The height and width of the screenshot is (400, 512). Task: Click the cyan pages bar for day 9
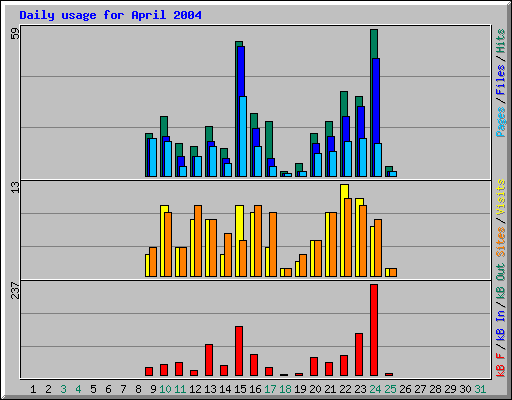[x=153, y=157]
